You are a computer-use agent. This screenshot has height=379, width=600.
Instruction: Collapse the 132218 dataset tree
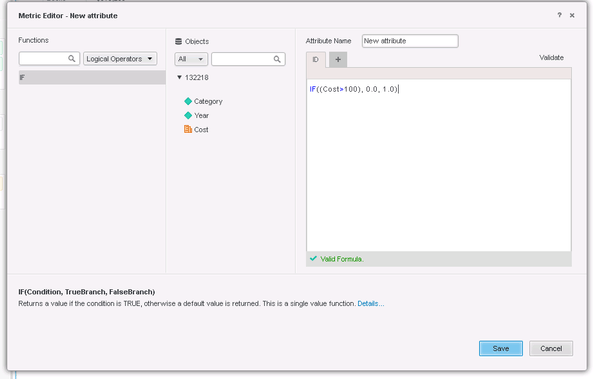click(179, 77)
